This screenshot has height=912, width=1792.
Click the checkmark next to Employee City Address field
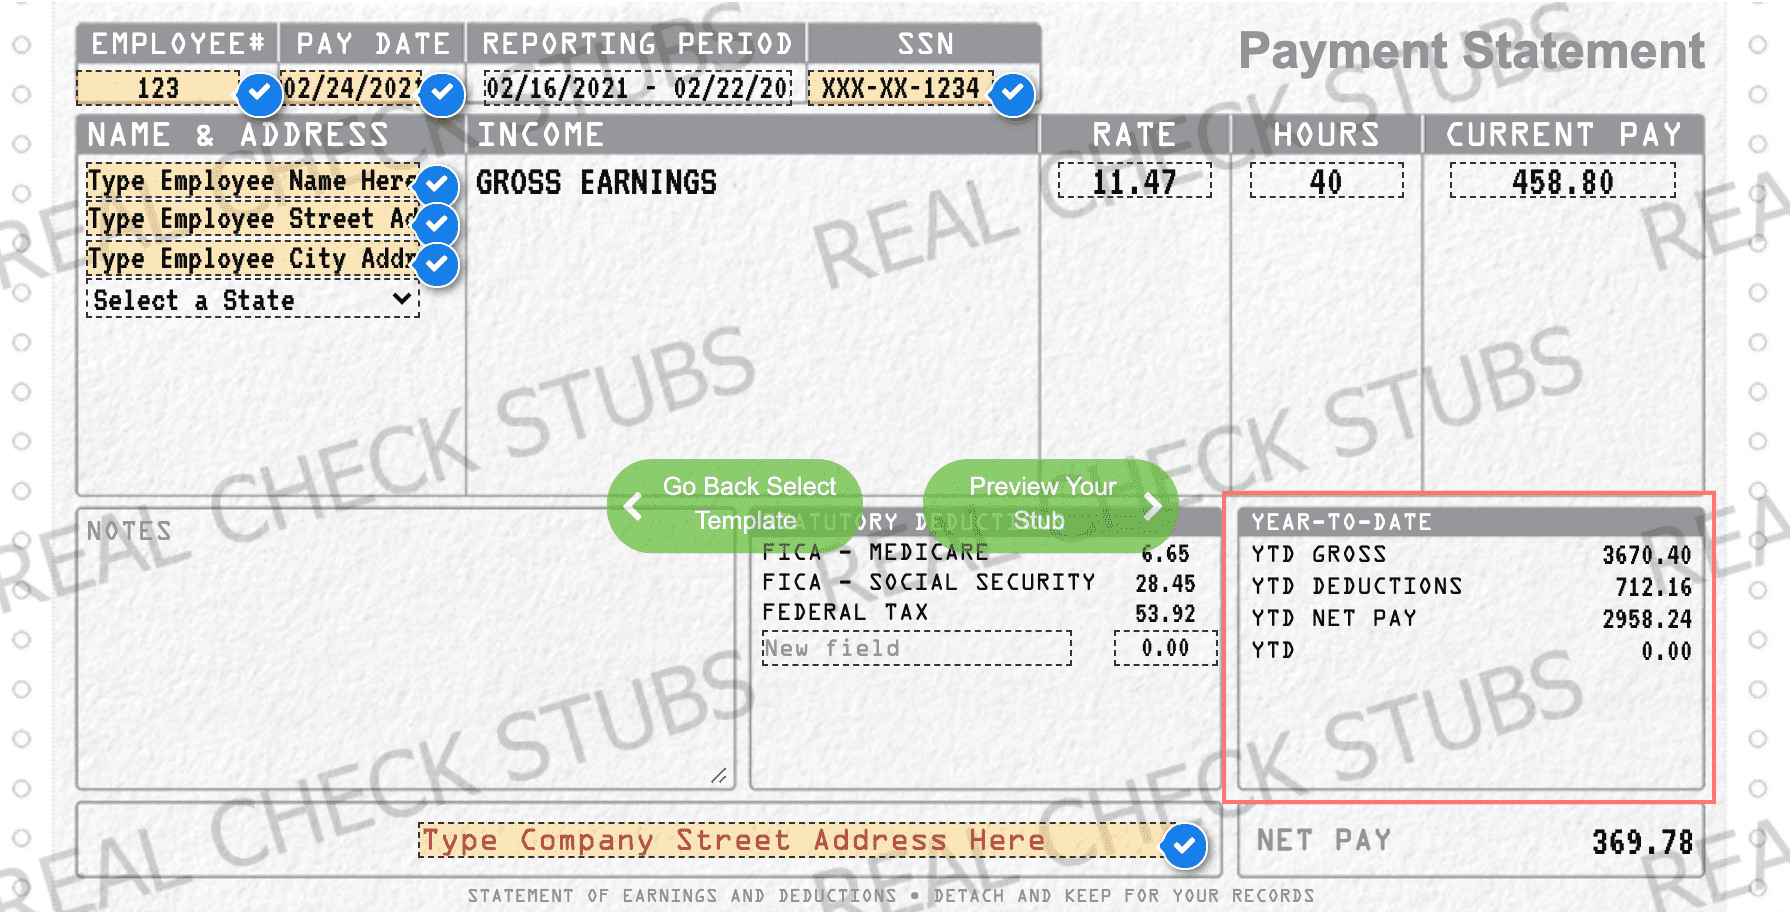436,264
